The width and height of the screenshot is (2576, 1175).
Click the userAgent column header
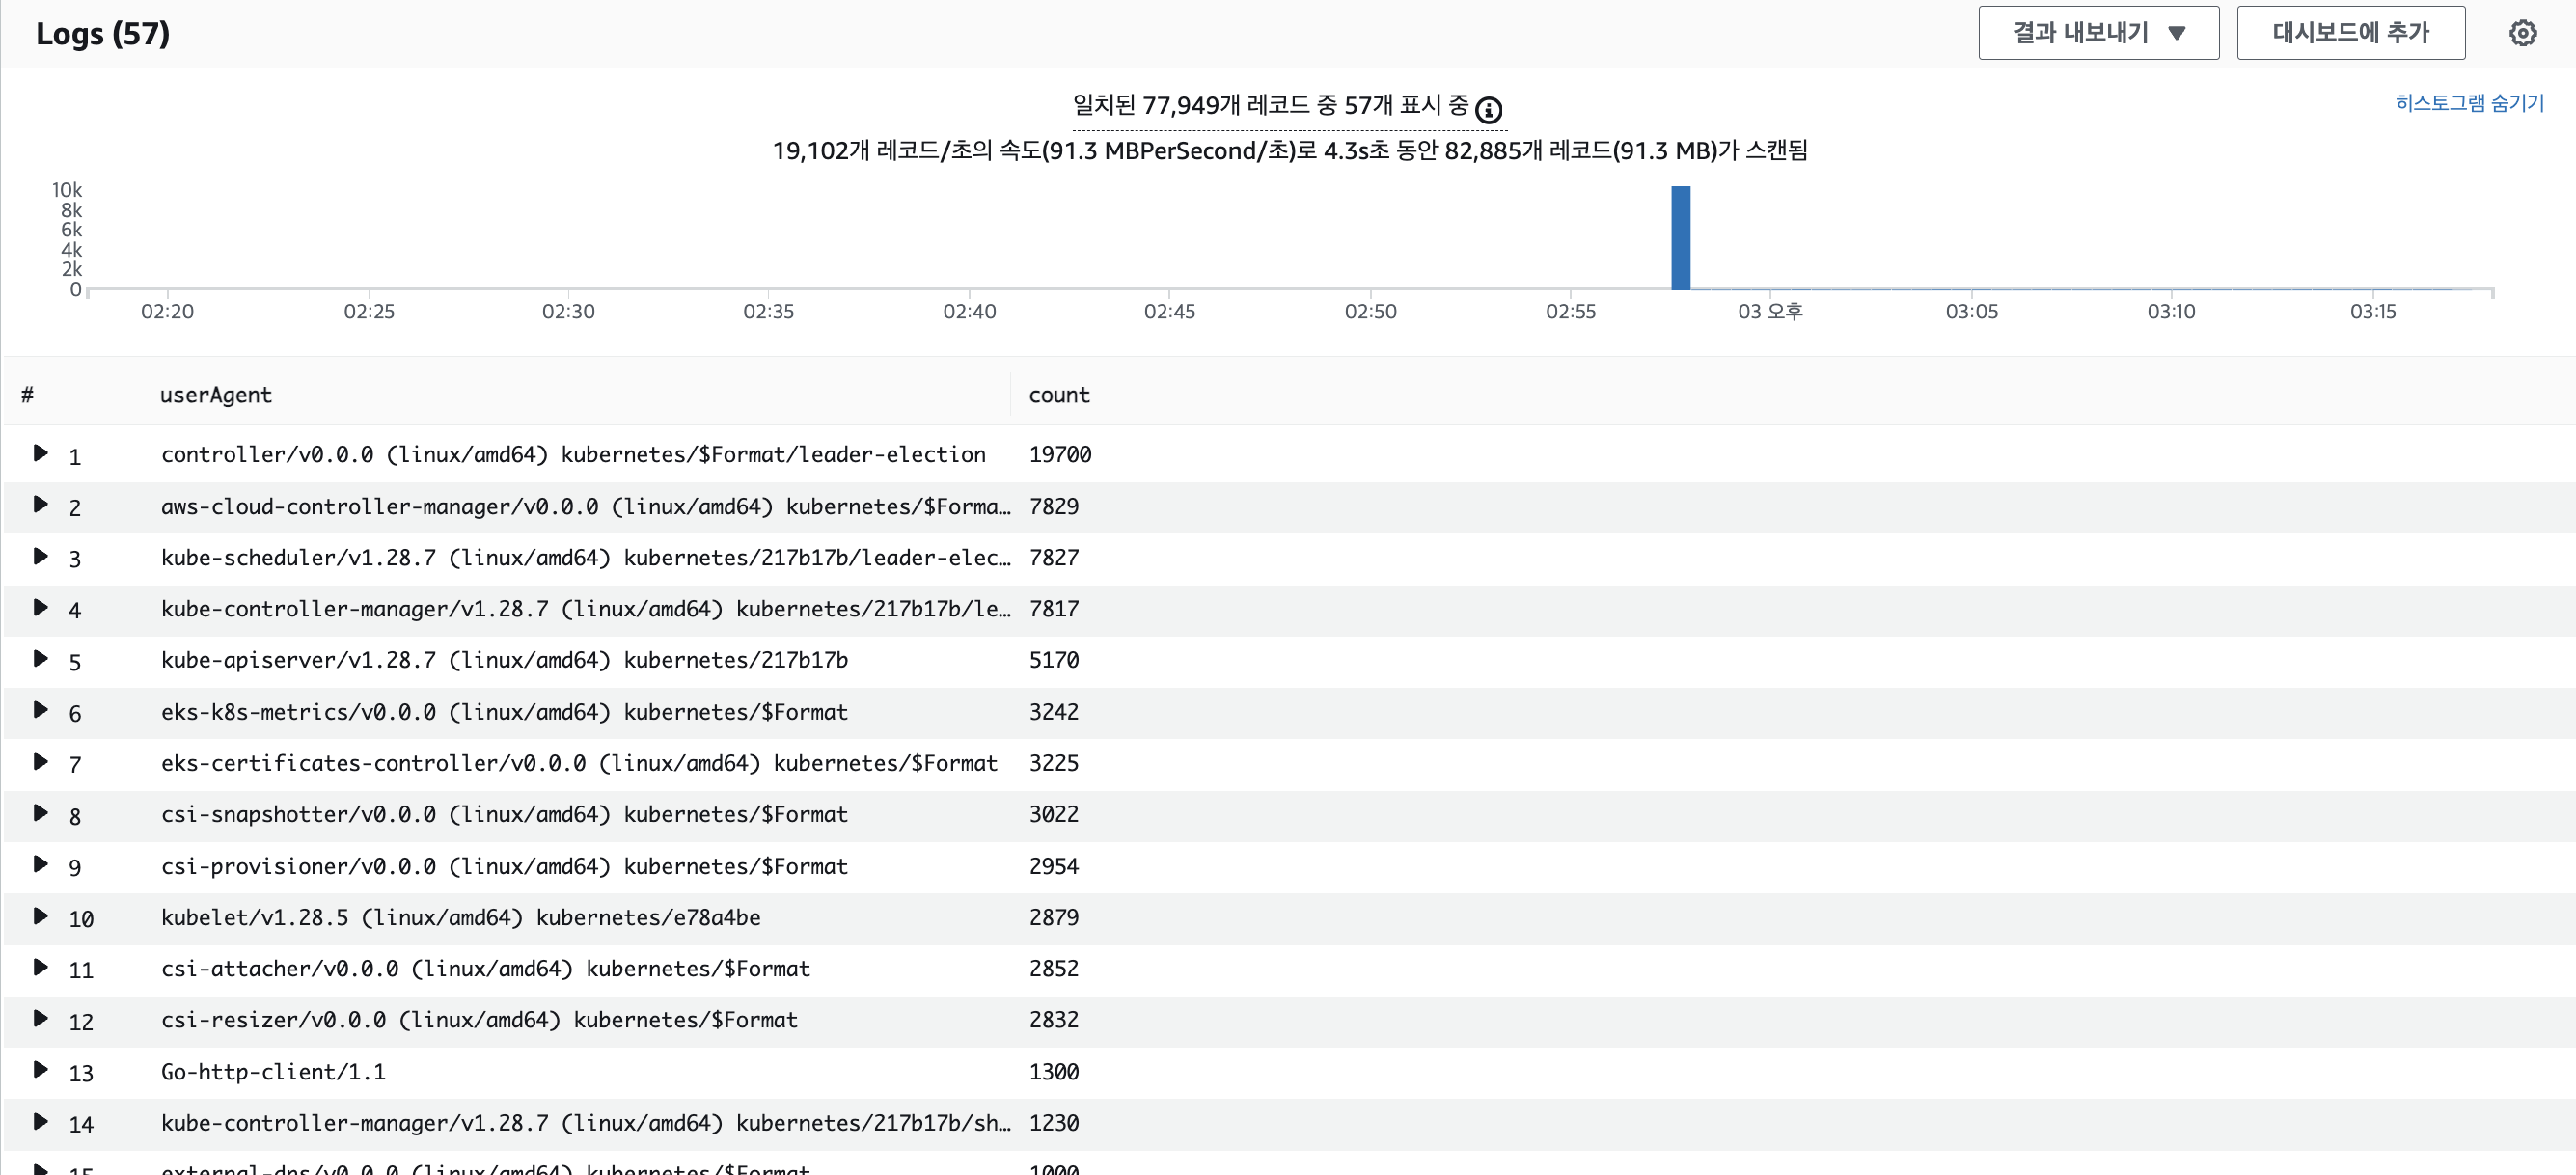tap(215, 395)
